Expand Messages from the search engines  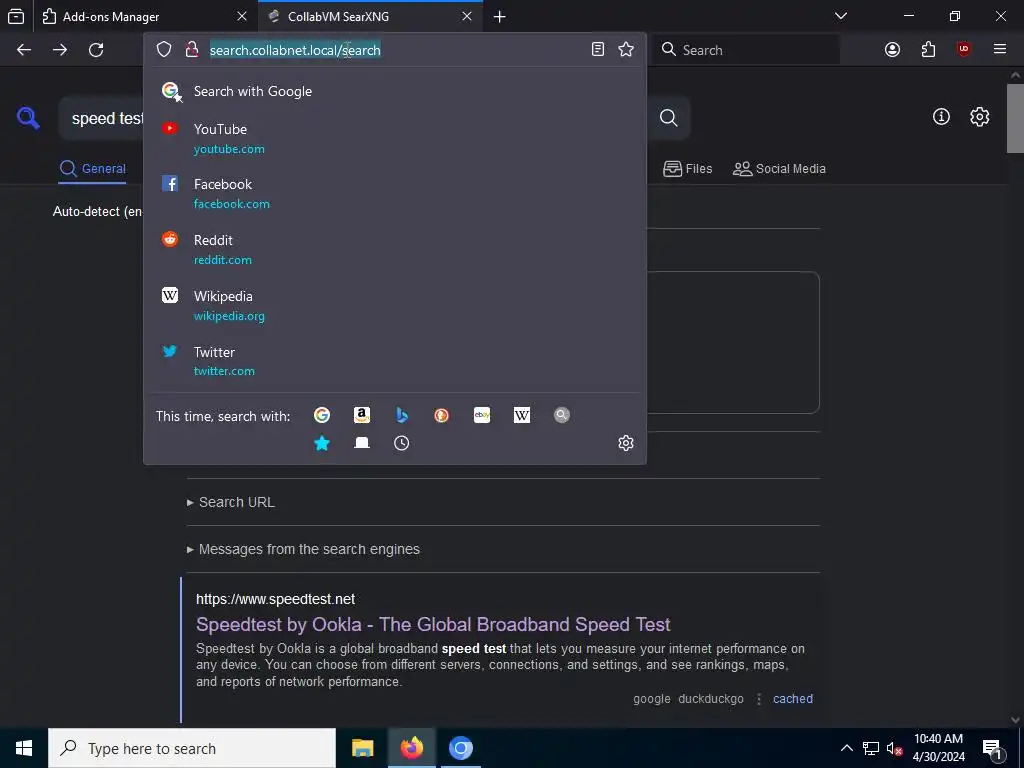[x=303, y=549]
